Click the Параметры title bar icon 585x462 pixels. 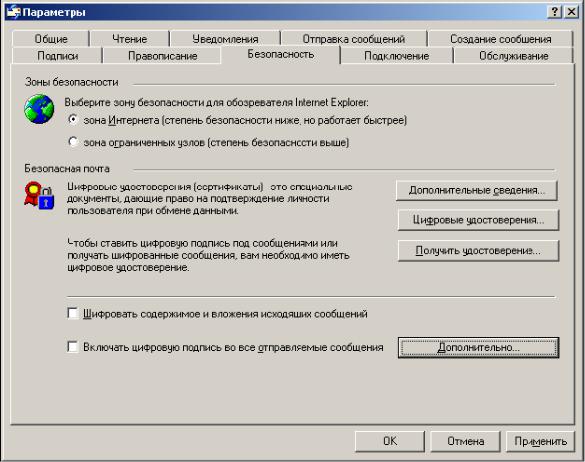point(13,12)
